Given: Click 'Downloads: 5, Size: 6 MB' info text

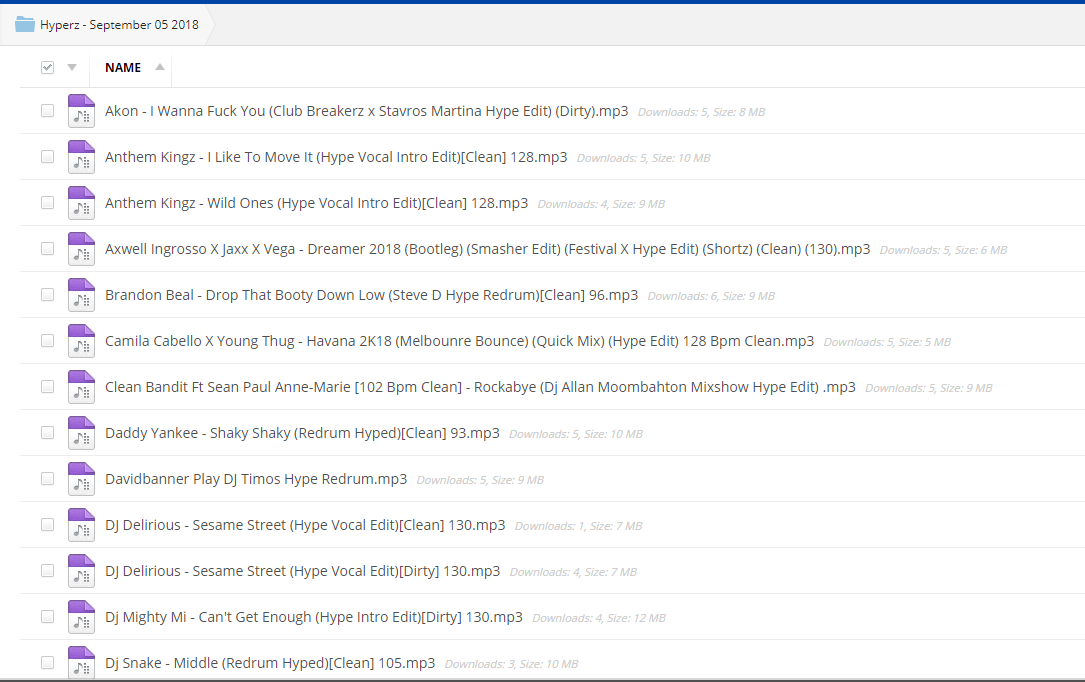Looking at the screenshot, I should [x=943, y=250].
